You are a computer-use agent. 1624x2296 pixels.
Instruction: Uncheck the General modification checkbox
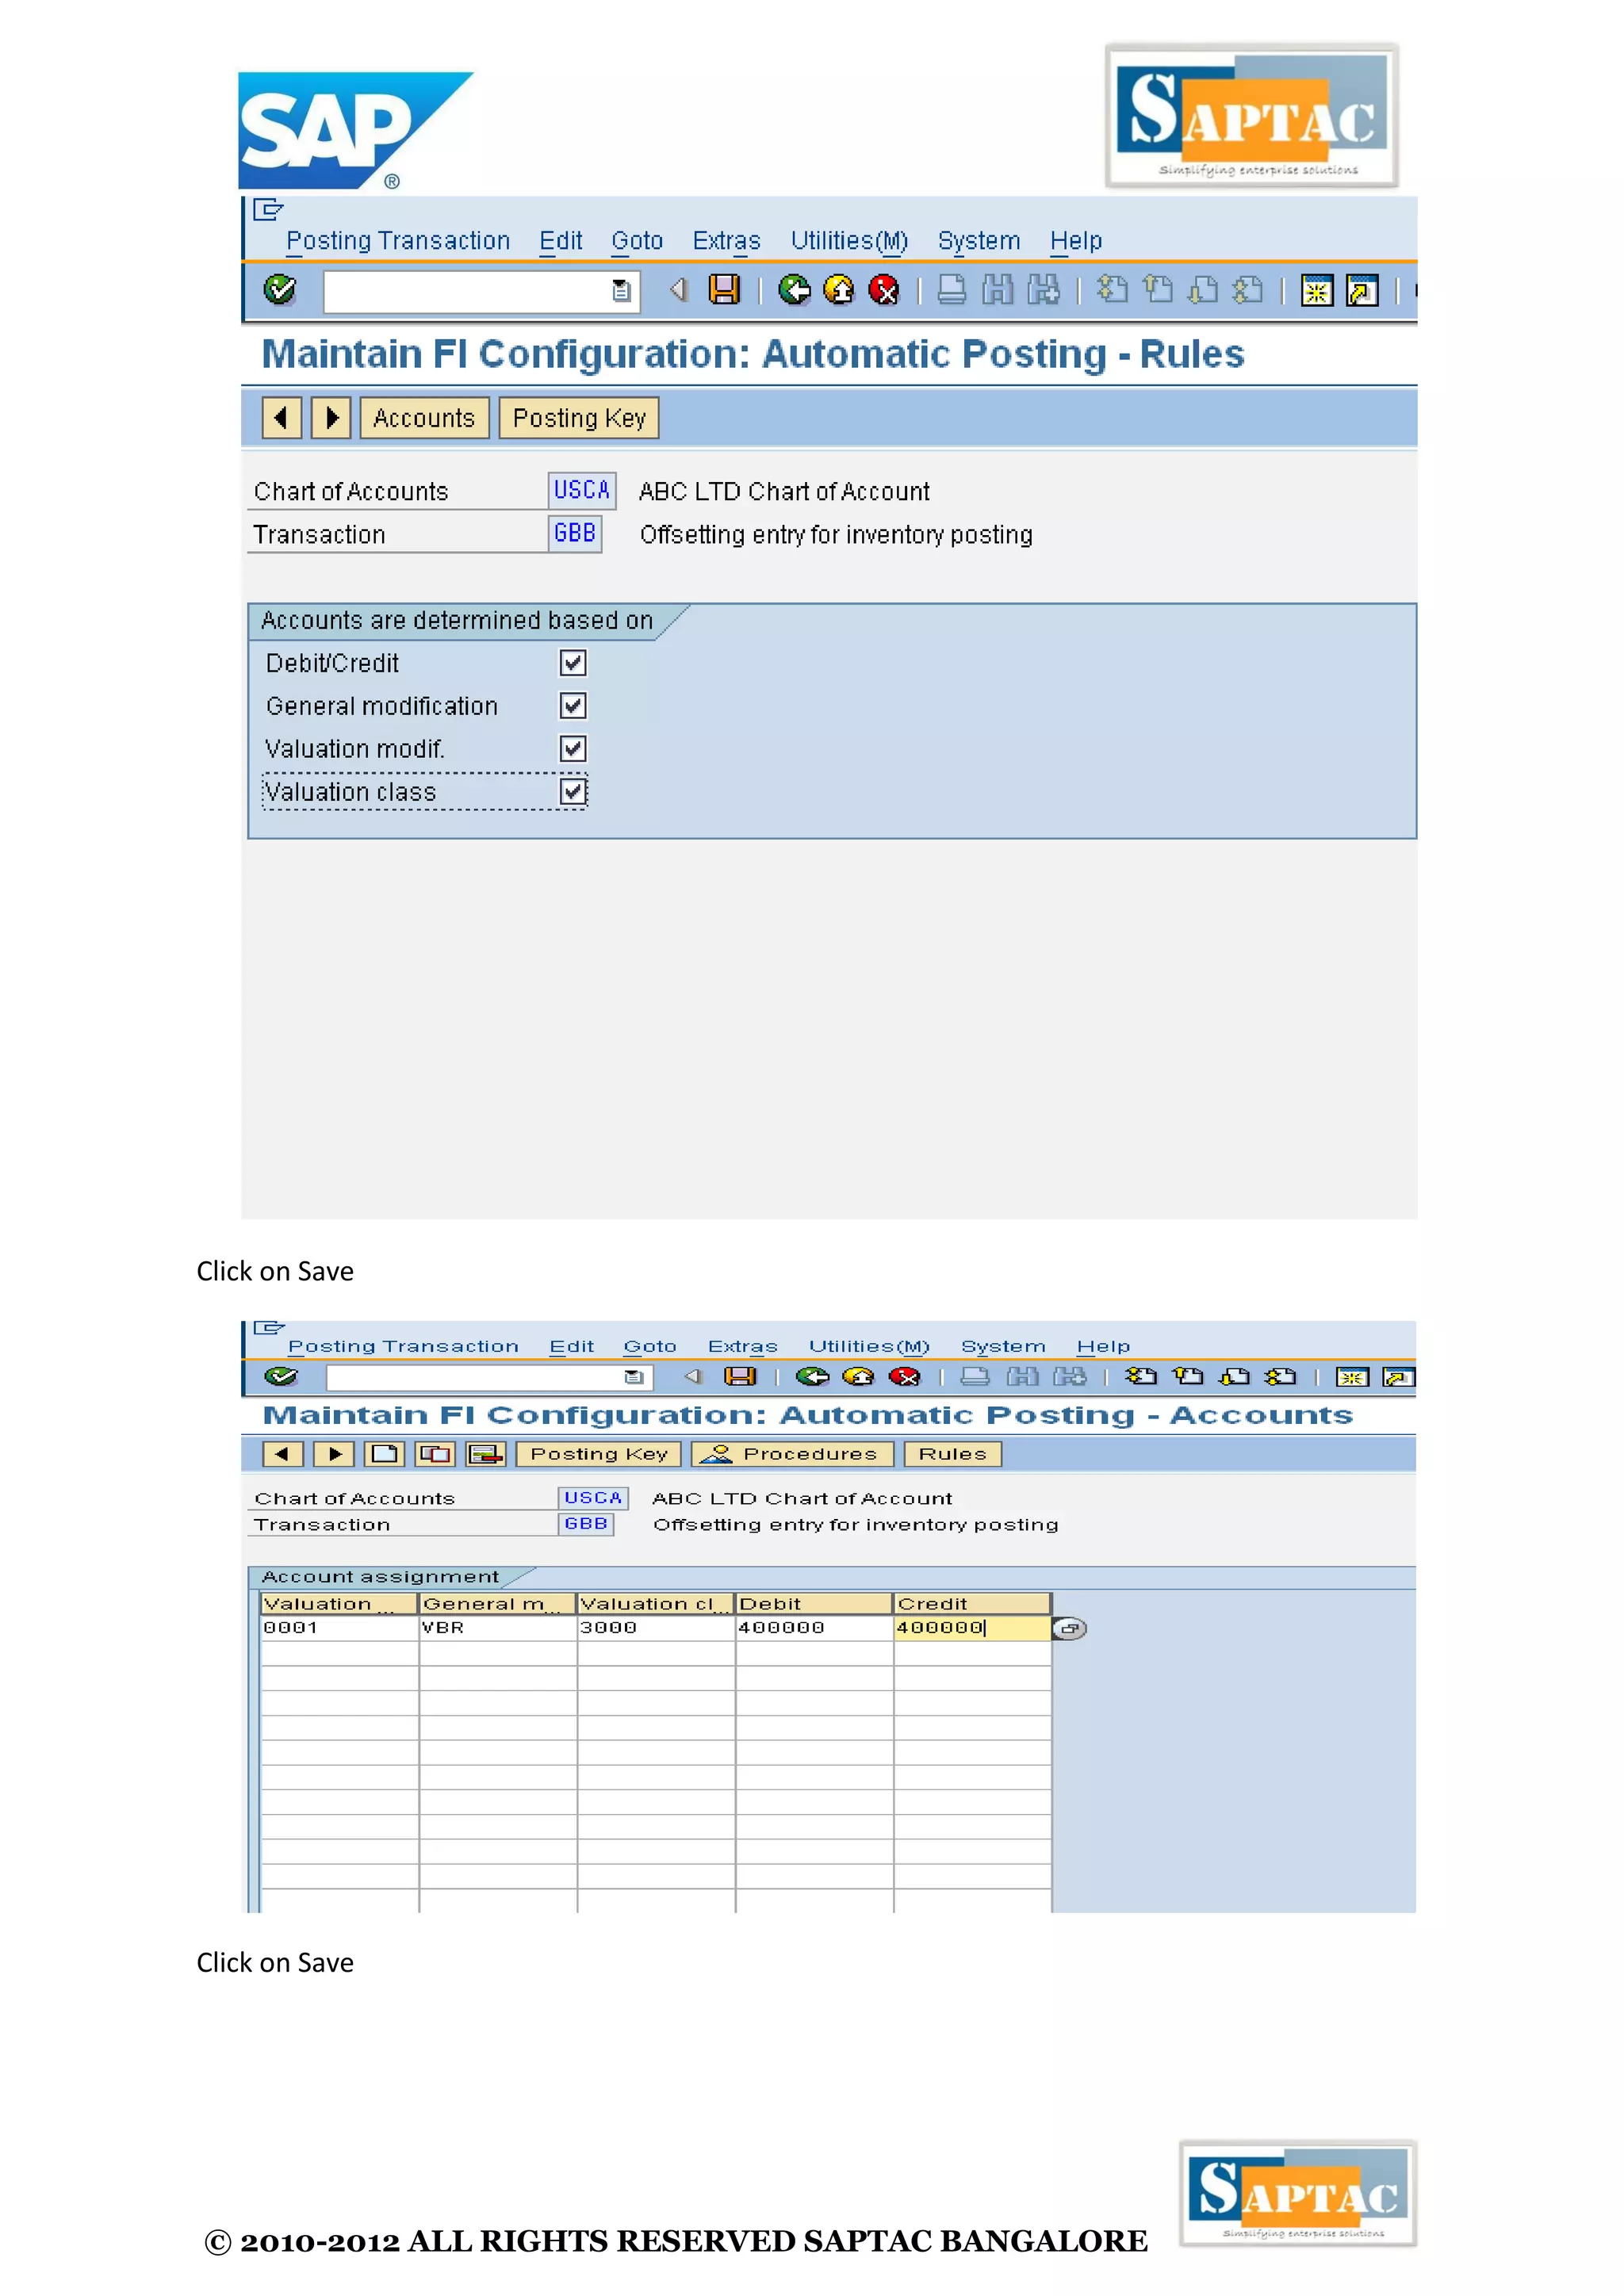573,706
